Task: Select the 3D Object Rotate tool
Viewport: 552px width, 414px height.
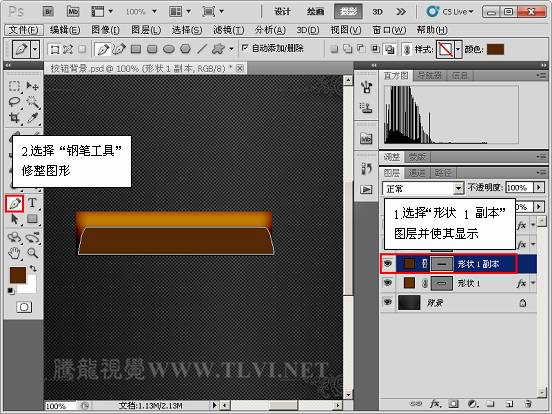Action: [14, 237]
